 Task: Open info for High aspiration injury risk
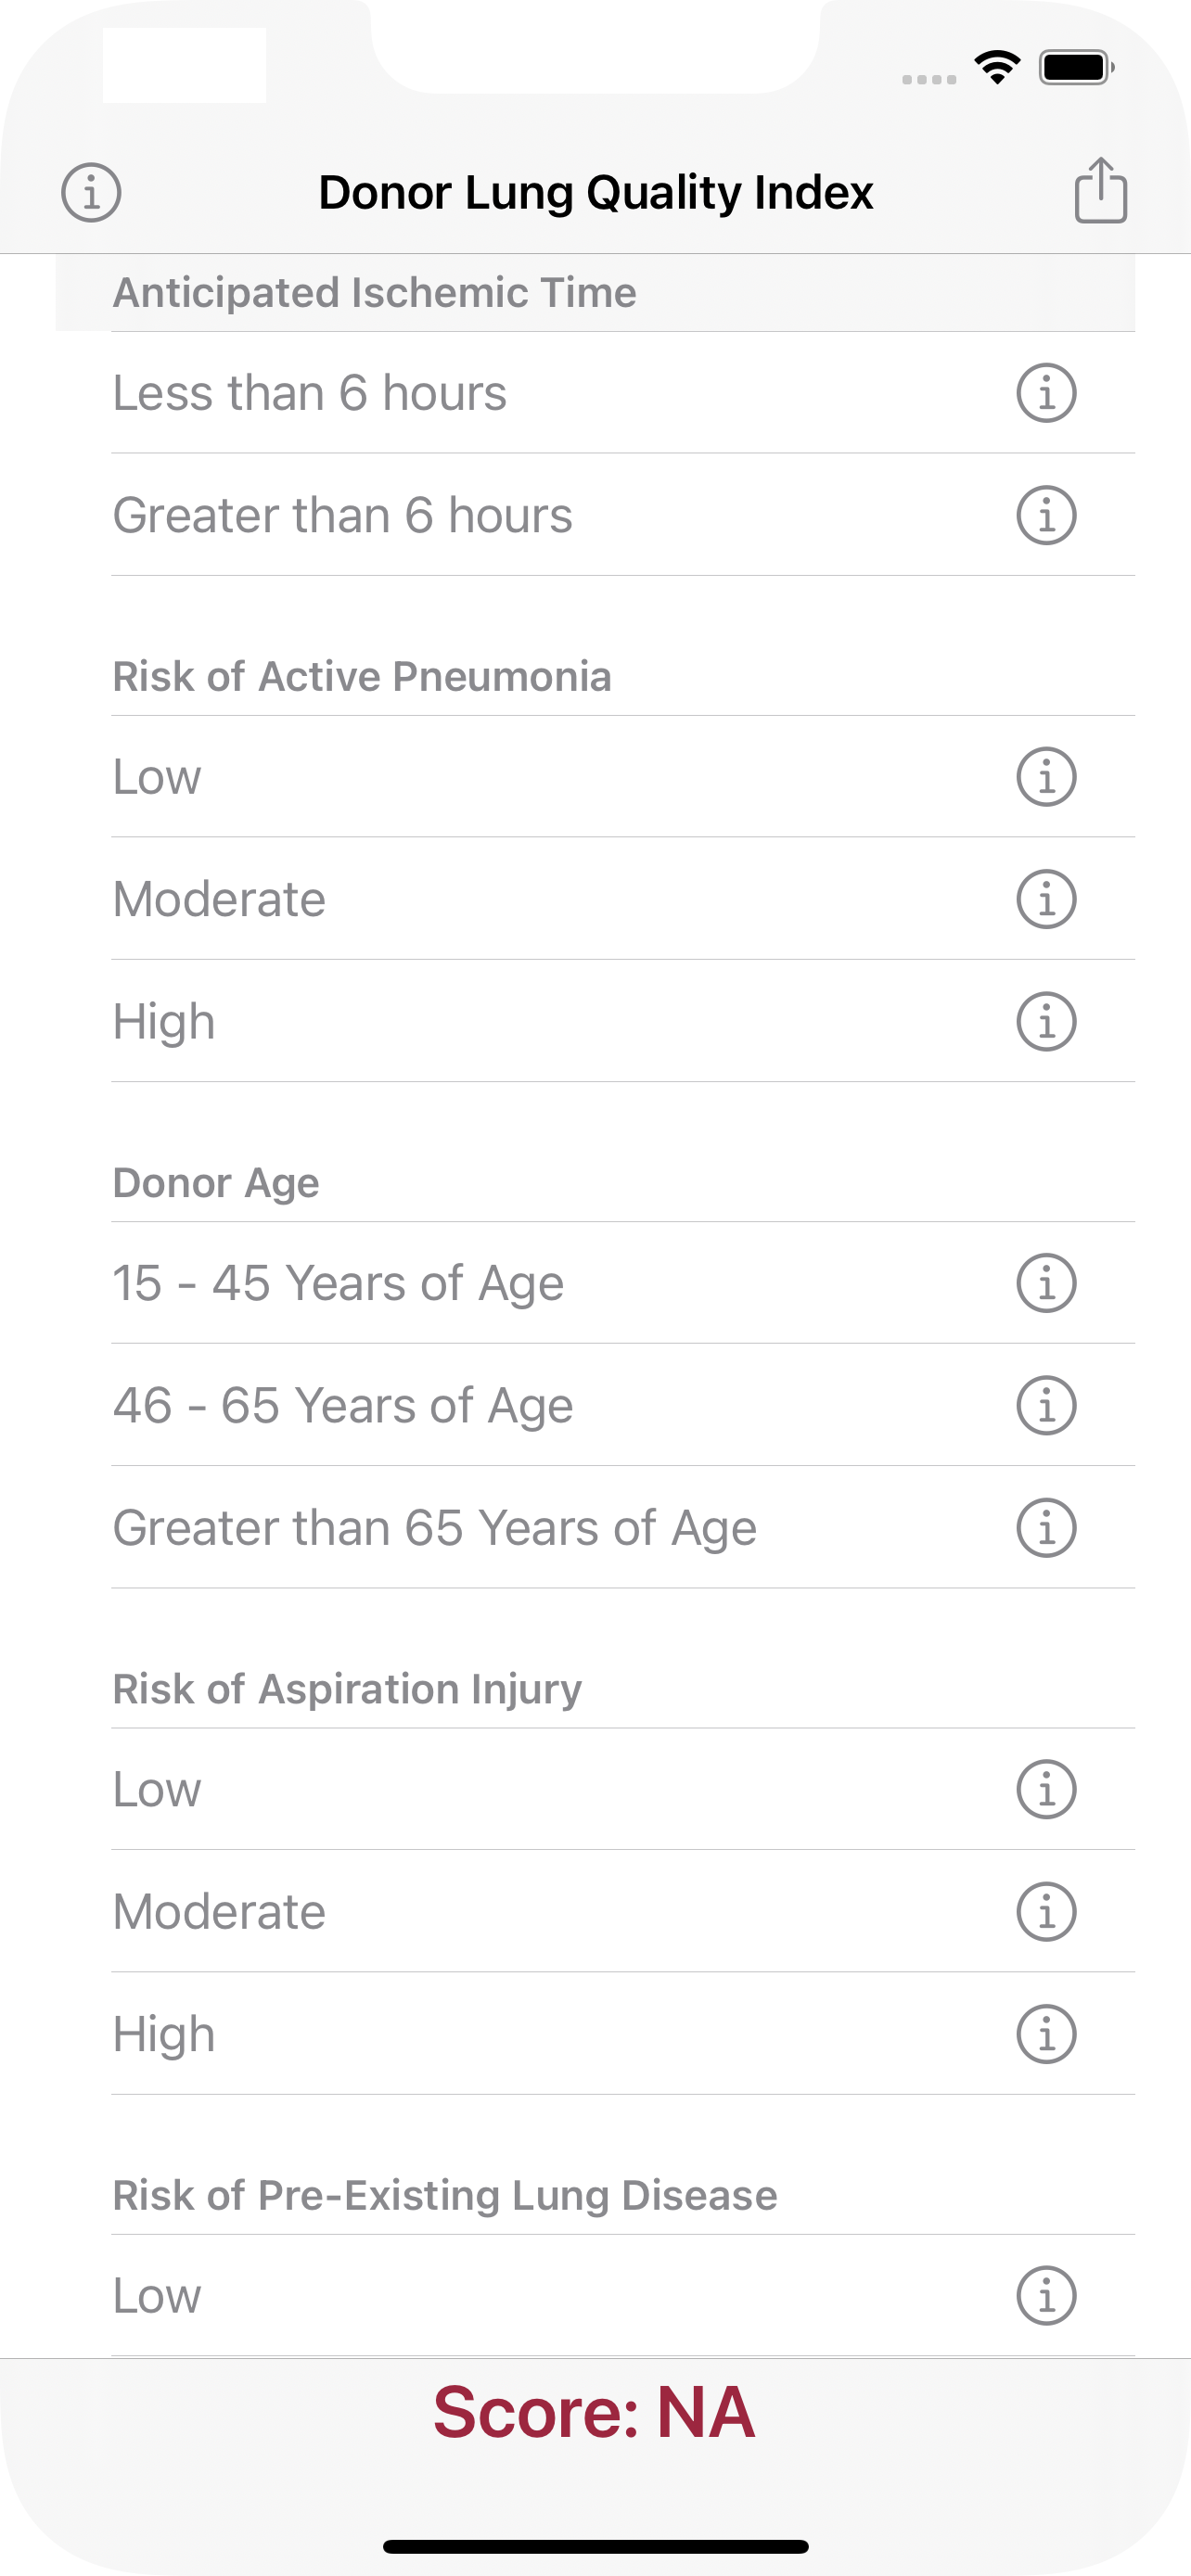(1046, 2034)
